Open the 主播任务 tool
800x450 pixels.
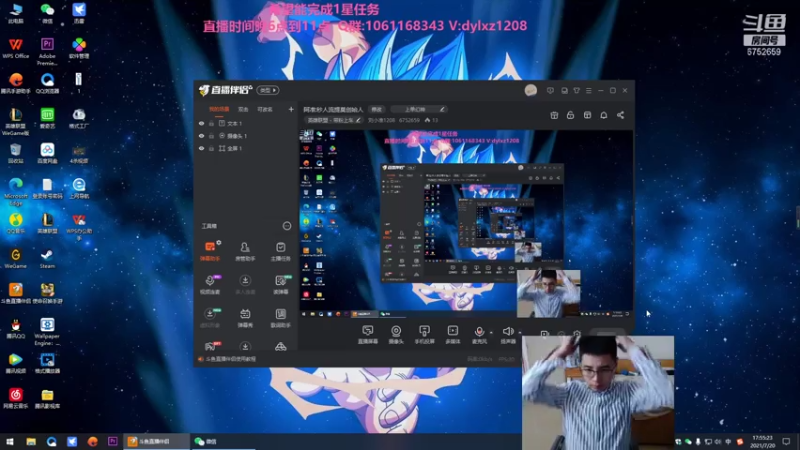(280, 252)
